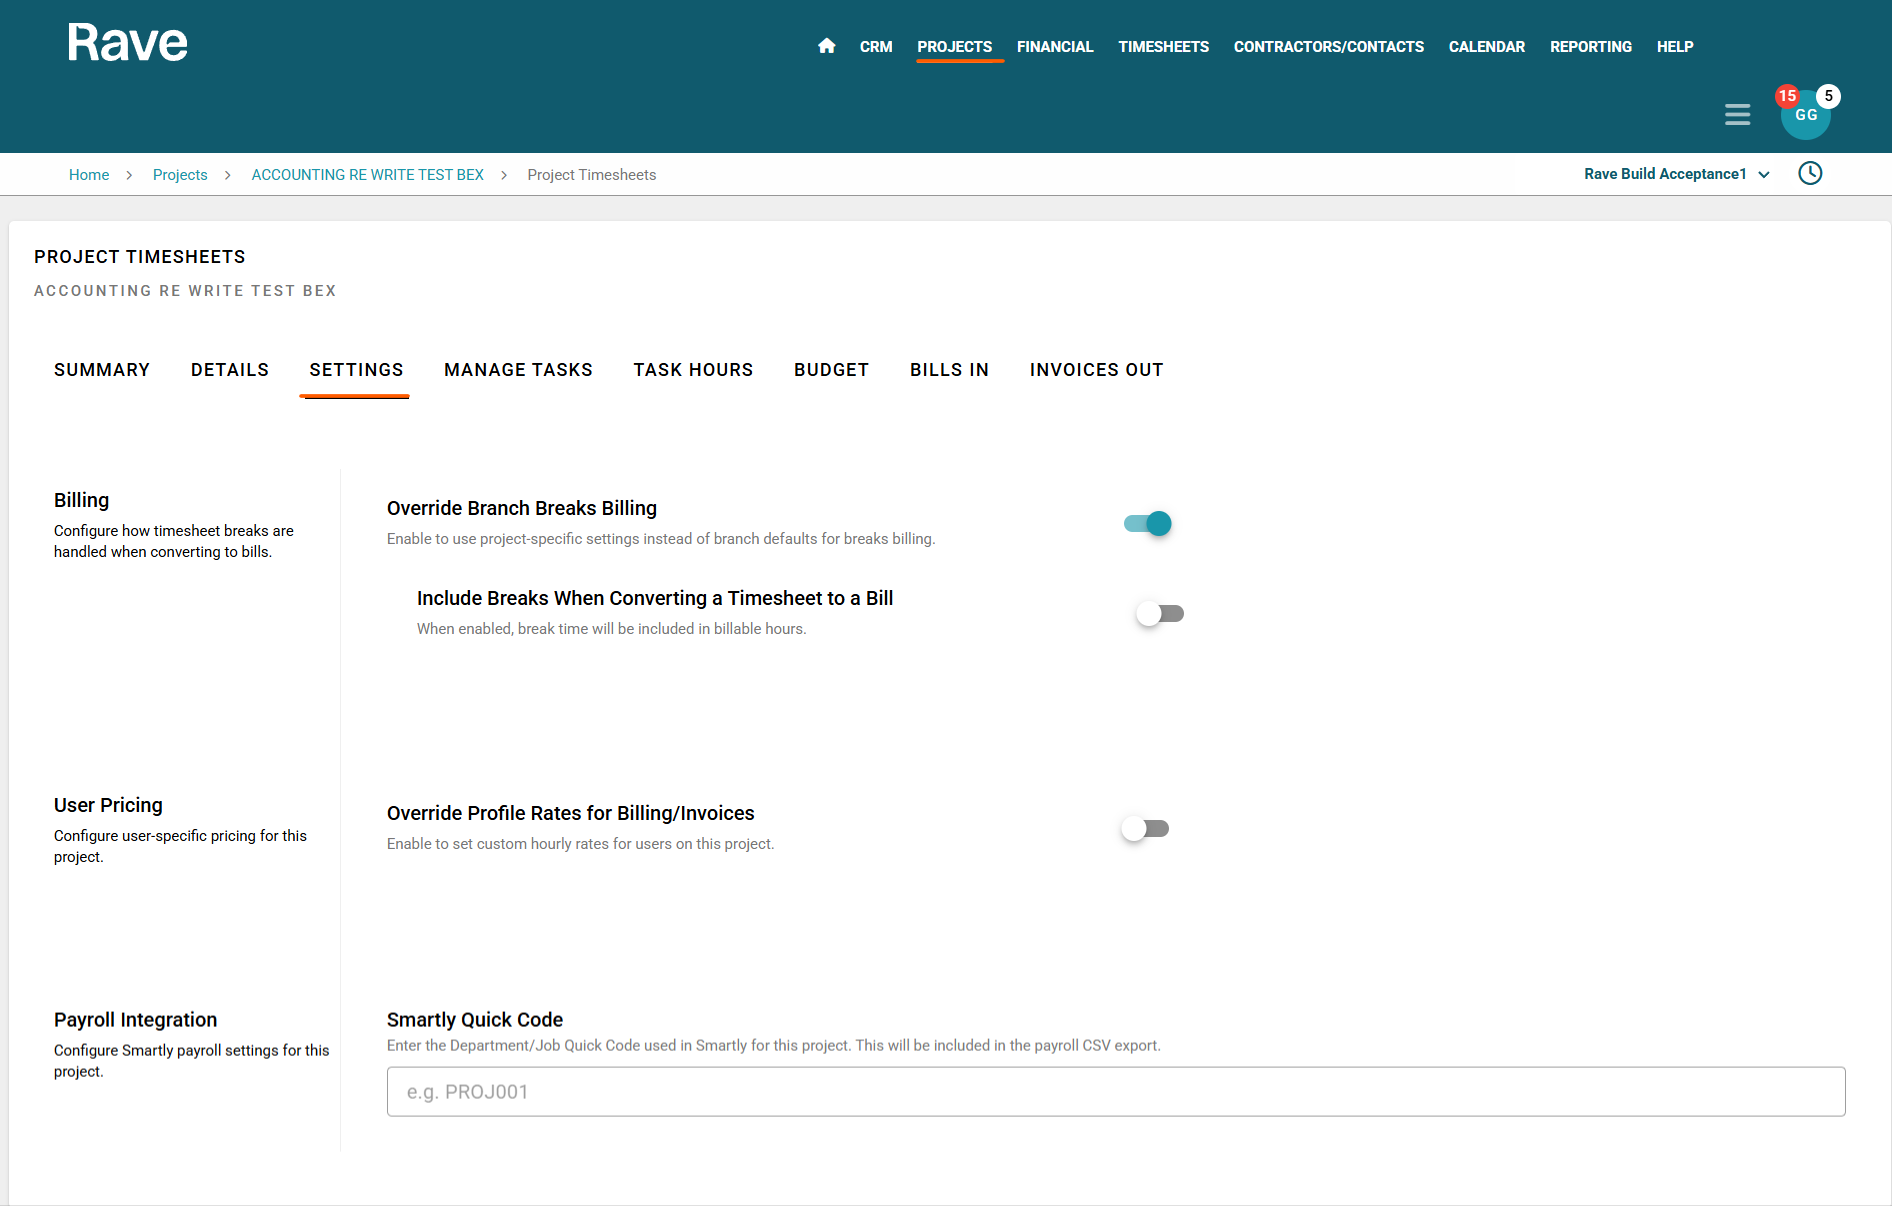This screenshot has width=1892, height=1206.
Task: Enable Include Breaks When Converting toggle
Action: click(x=1160, y=614)
